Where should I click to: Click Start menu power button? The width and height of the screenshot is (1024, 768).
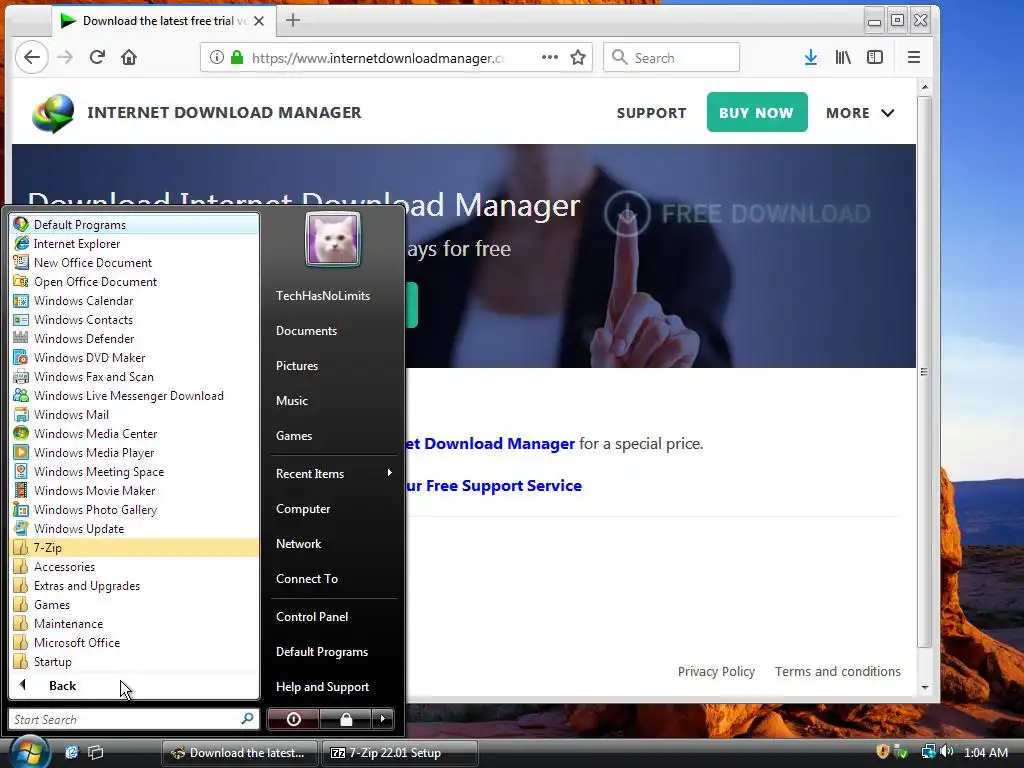click(x=293, y=719)
